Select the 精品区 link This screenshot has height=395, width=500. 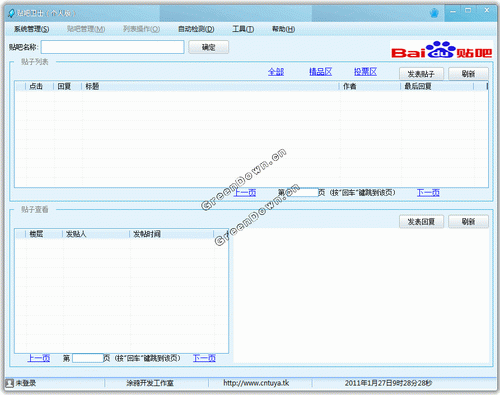320,72
